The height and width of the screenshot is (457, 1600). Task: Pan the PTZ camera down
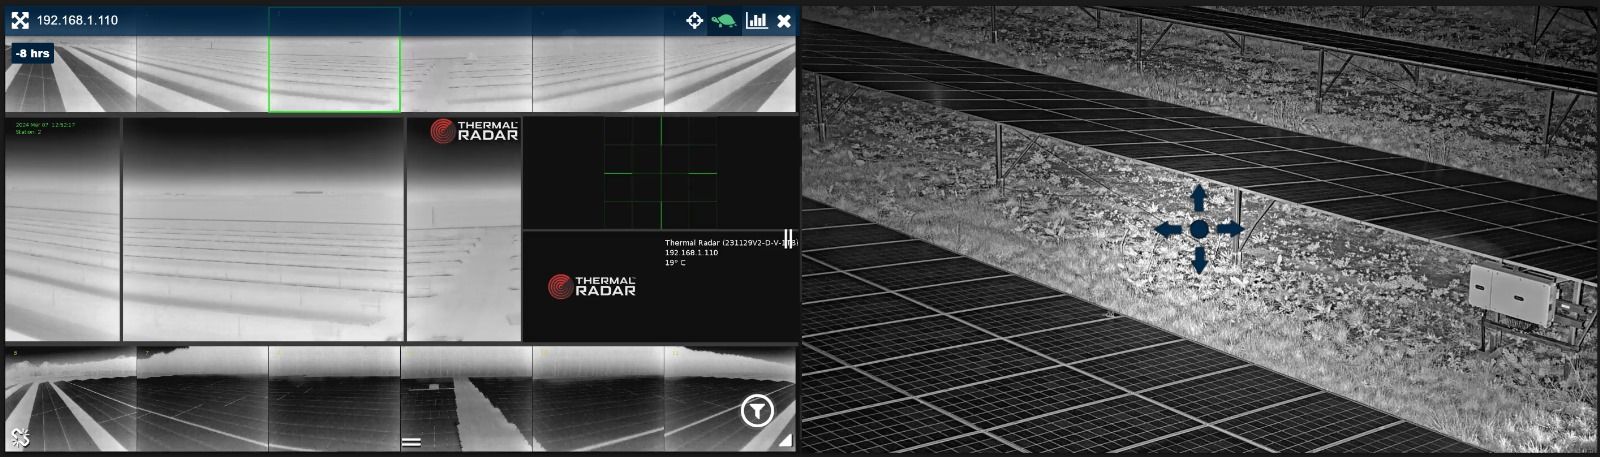pos(1198,261)
